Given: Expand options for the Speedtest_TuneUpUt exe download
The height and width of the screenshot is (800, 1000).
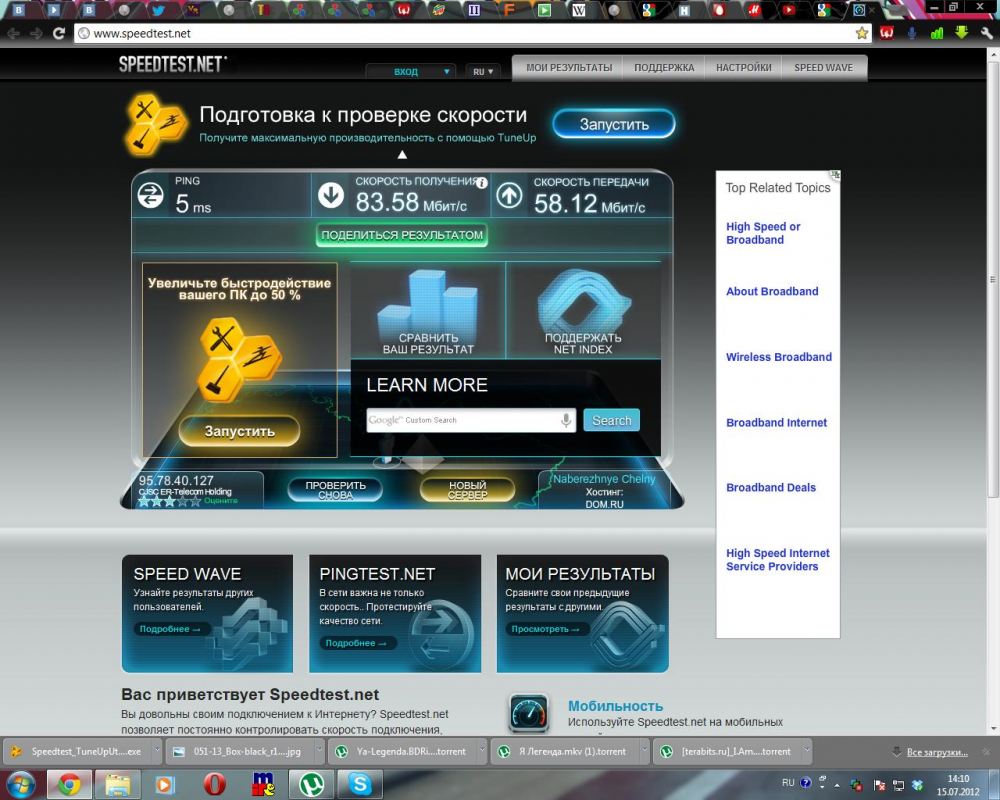Looking at the screenshot, I should [157, 751].
